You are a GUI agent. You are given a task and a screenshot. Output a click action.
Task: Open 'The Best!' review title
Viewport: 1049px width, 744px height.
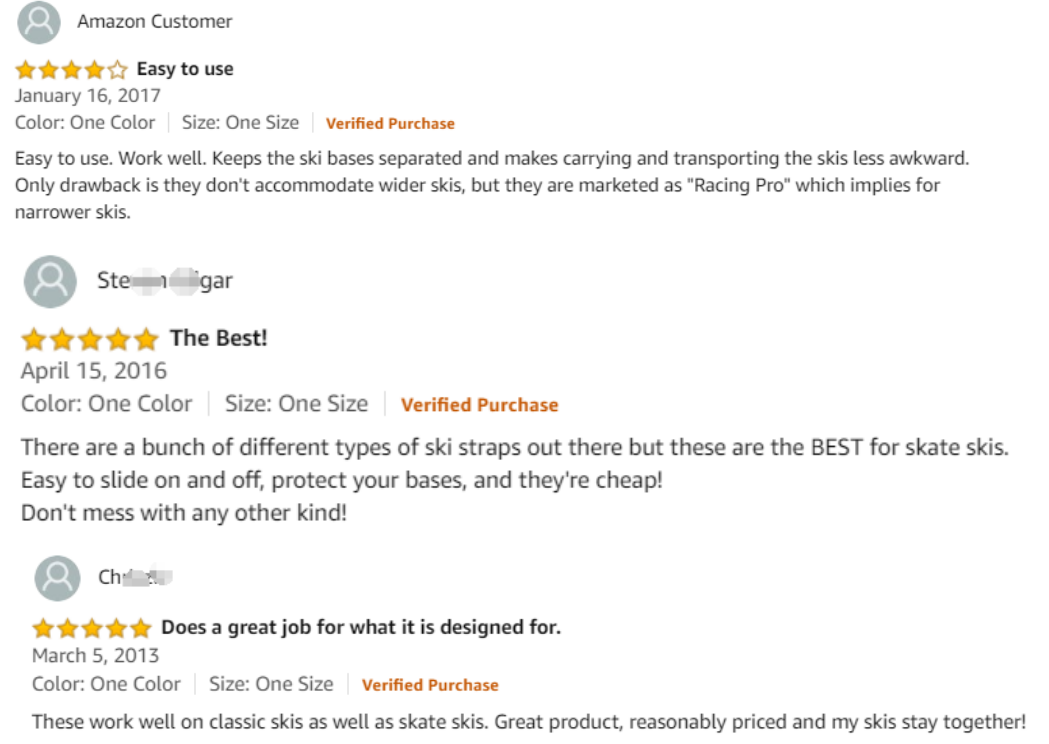point(219,338)
